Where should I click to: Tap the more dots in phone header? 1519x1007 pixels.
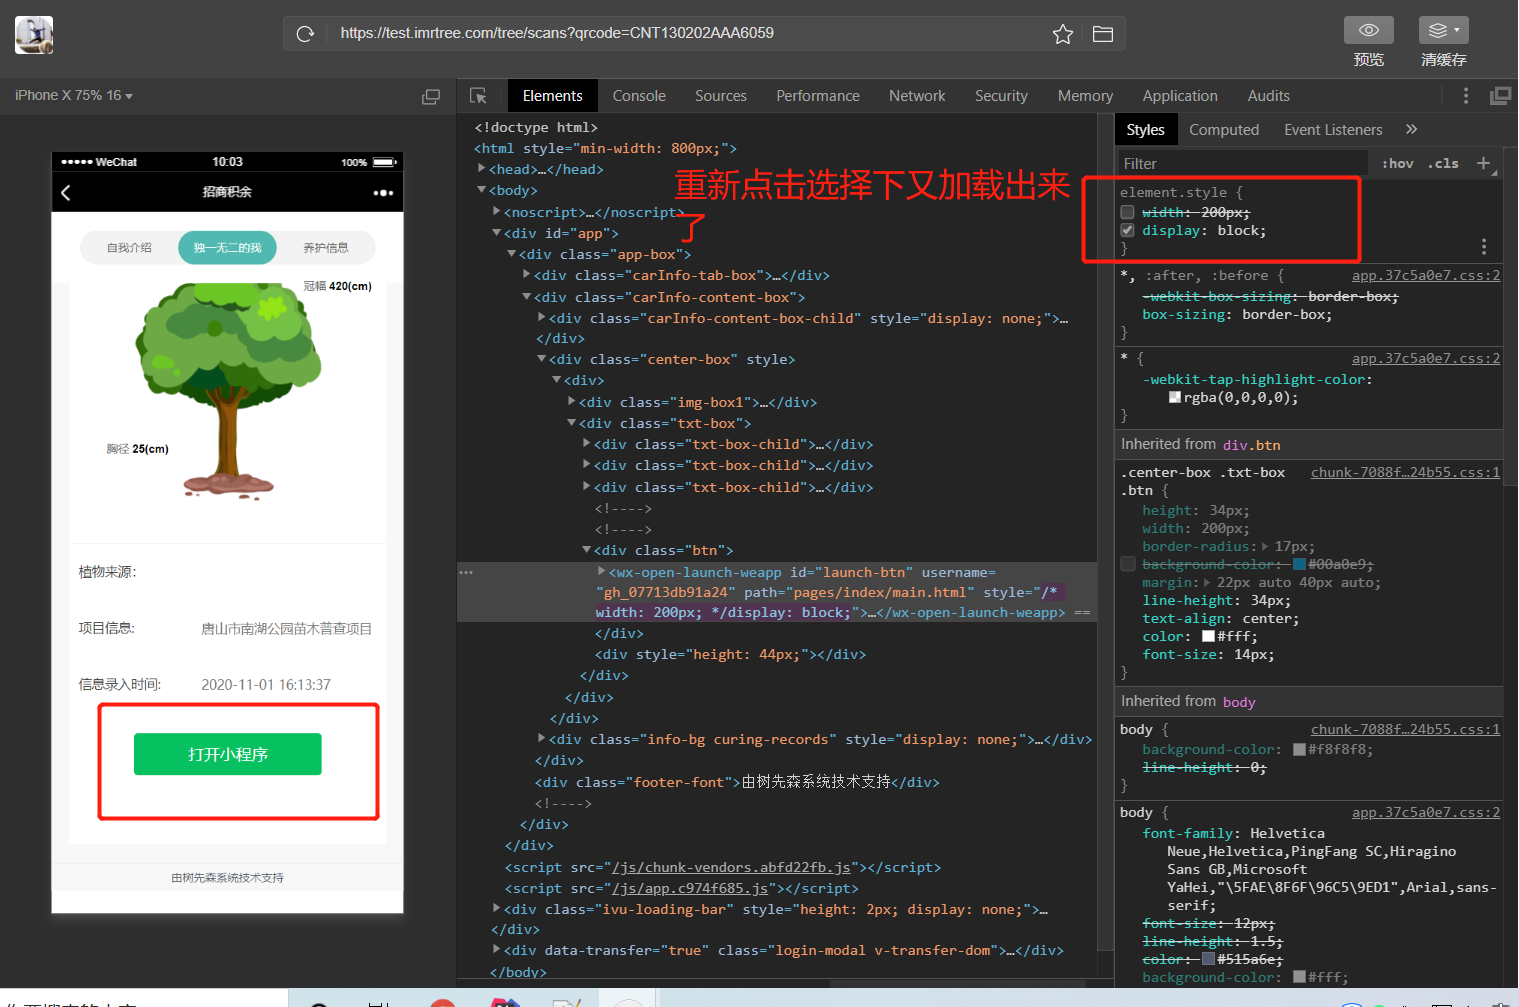coord(383,192)
